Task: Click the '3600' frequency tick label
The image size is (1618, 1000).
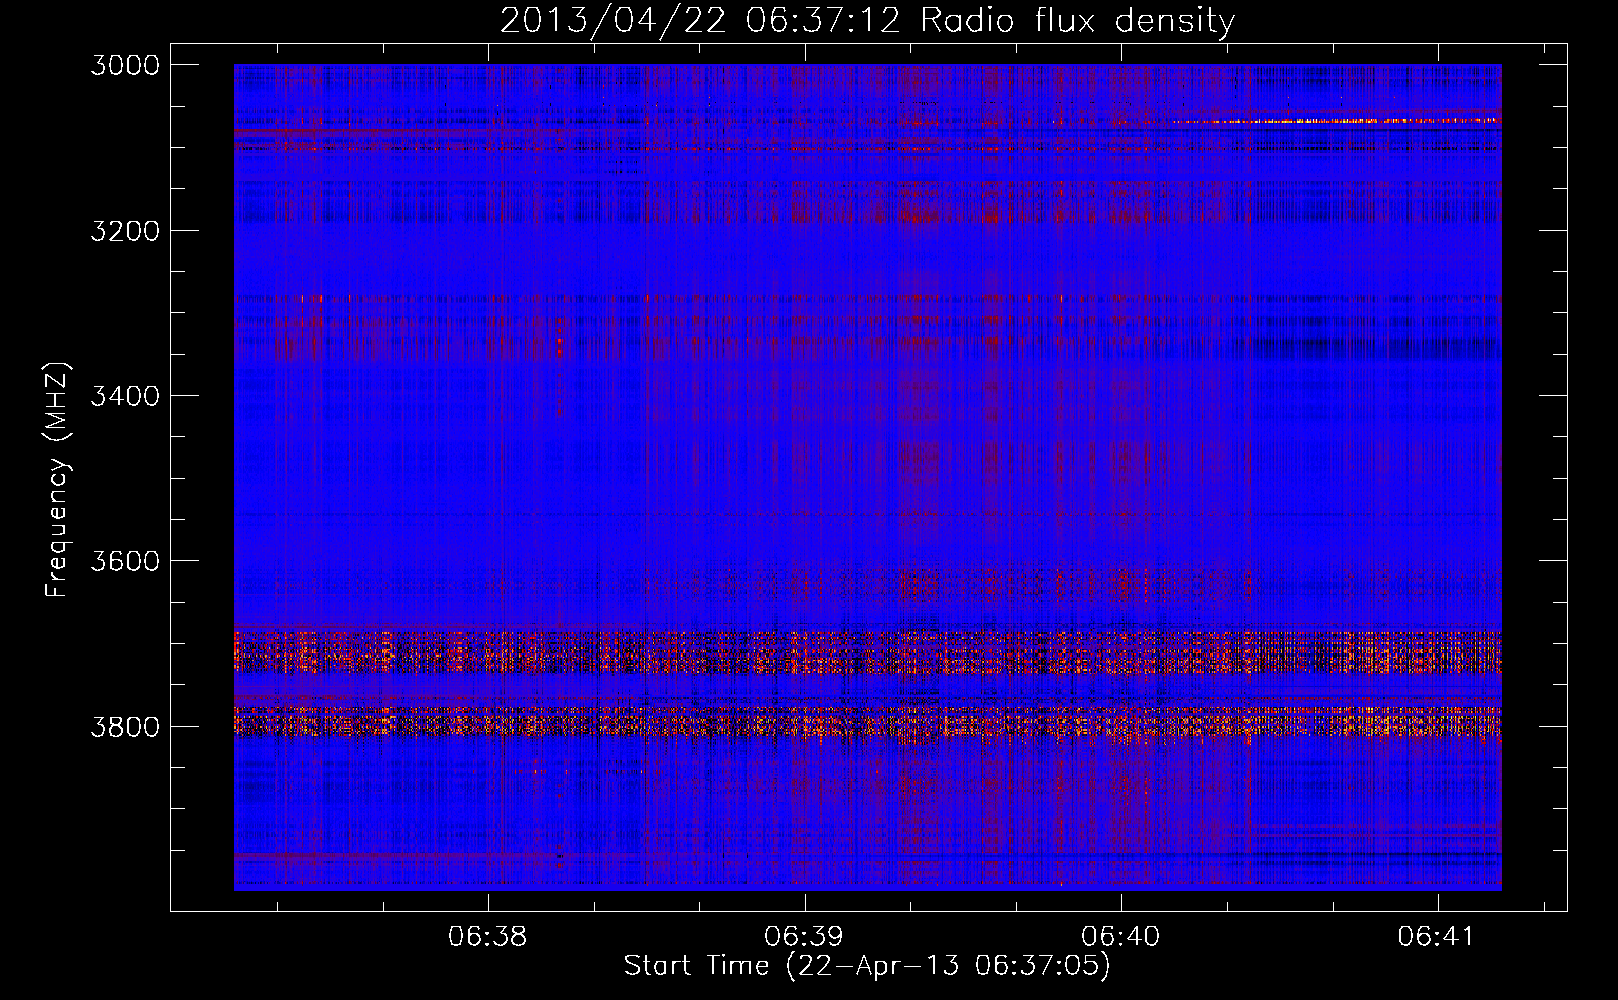Action: 125,561
